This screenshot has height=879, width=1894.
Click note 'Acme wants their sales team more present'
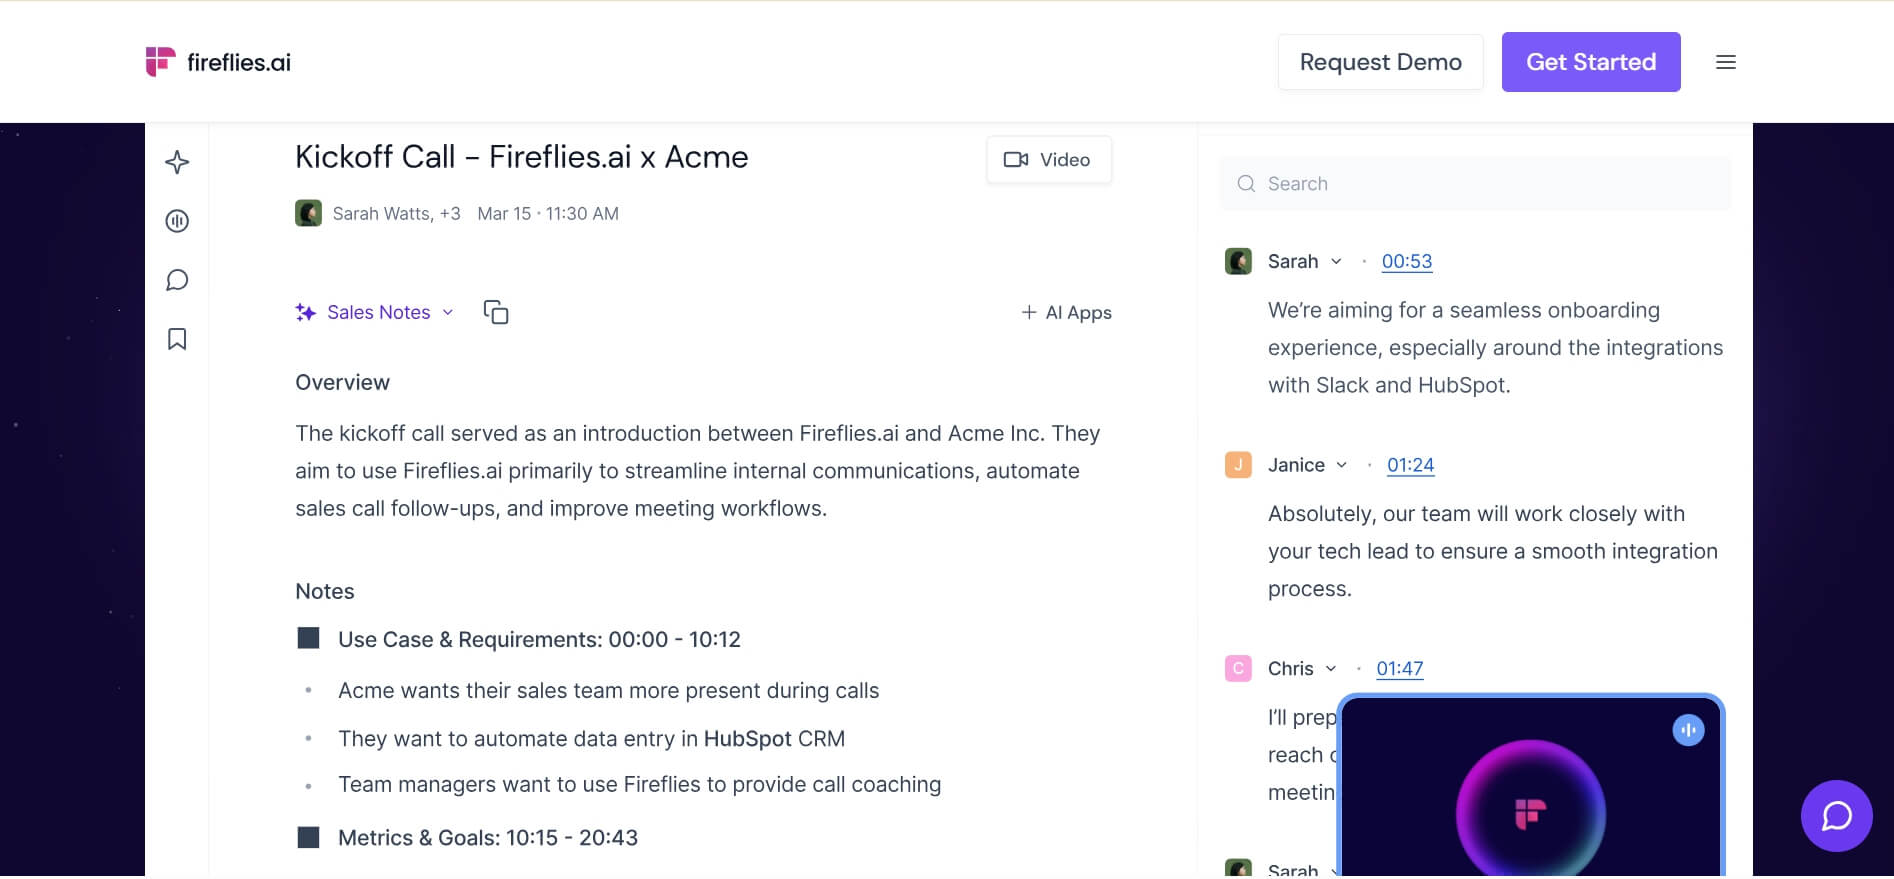(608, 691)
